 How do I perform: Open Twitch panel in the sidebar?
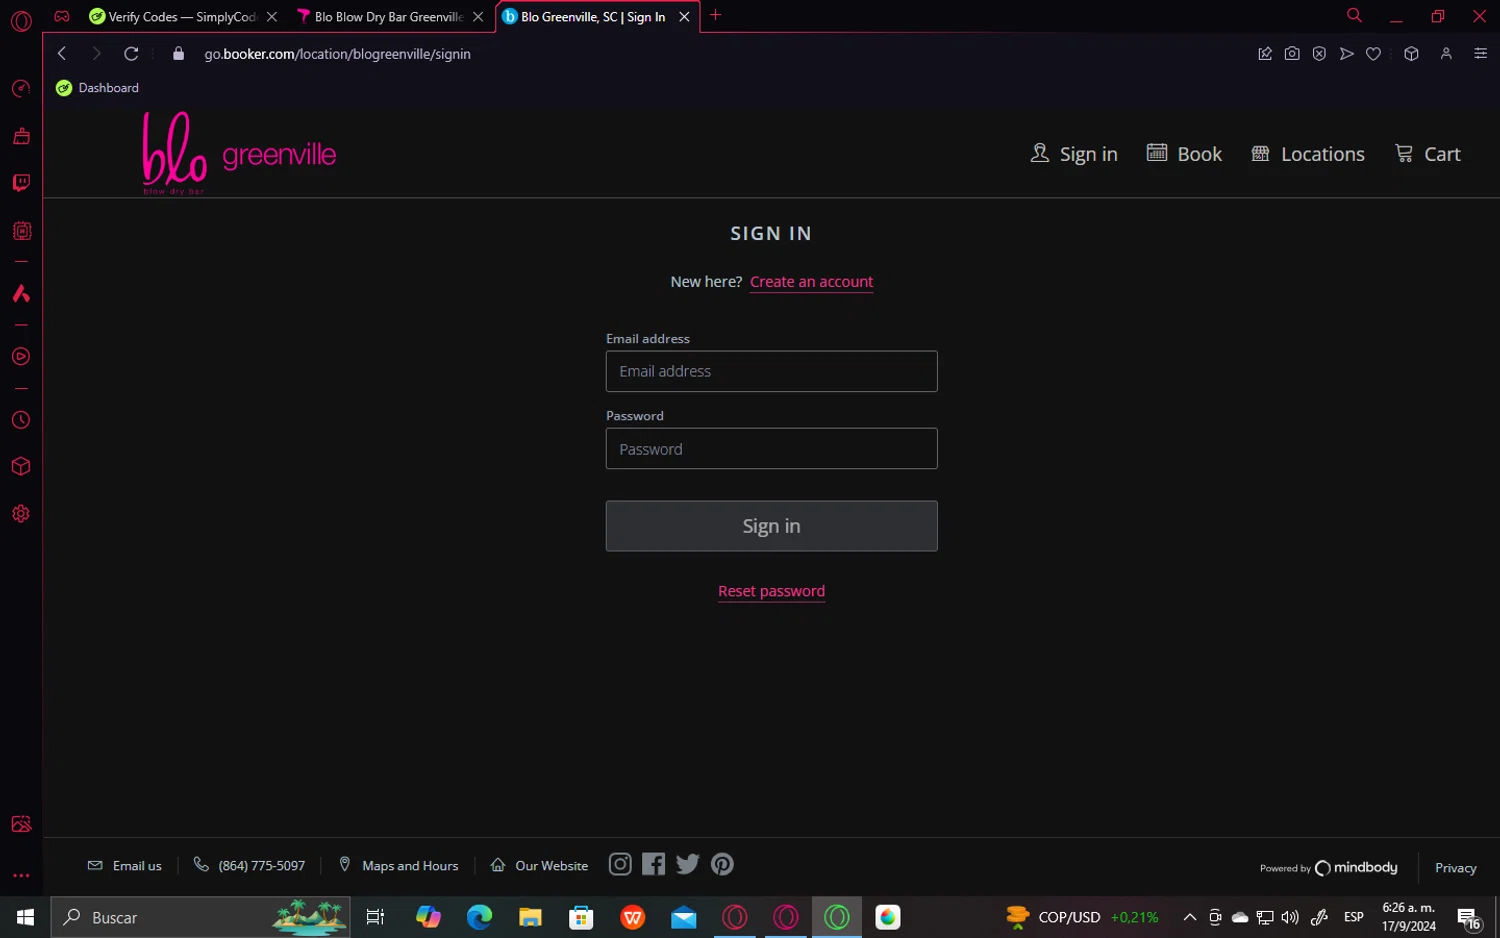tap(21, 183)
